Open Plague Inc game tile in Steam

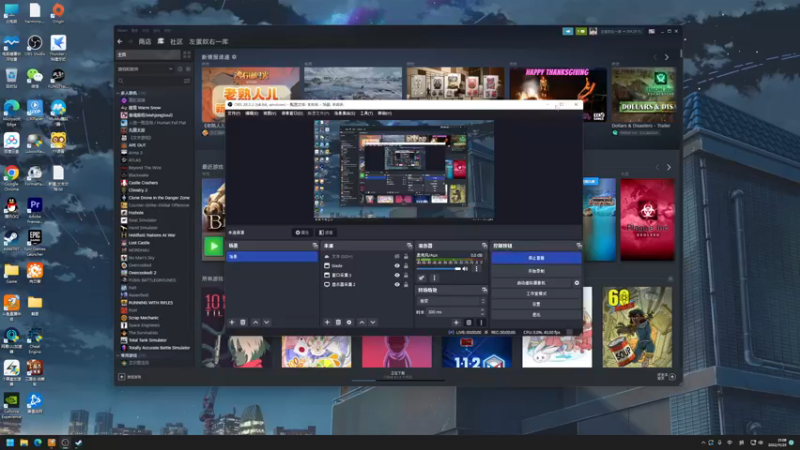[x=647, y=219]
